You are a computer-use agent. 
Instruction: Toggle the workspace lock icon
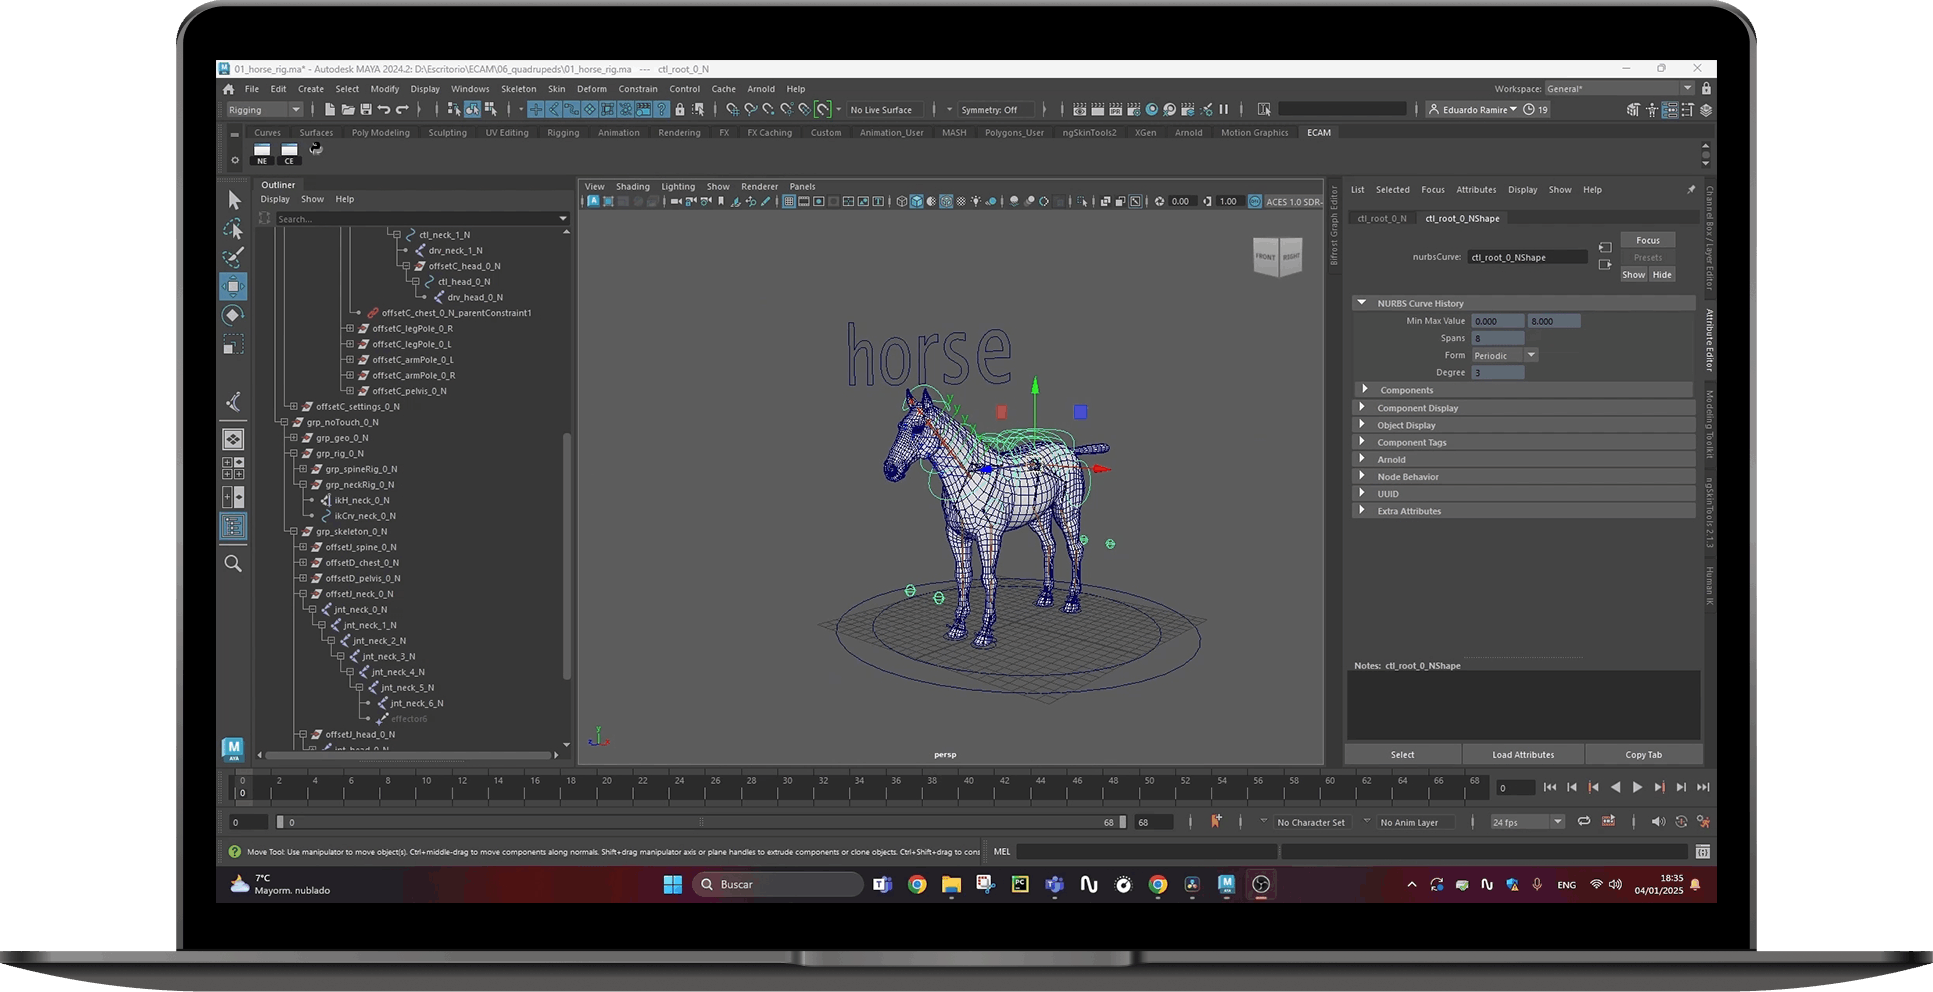tap(1706, 89)
